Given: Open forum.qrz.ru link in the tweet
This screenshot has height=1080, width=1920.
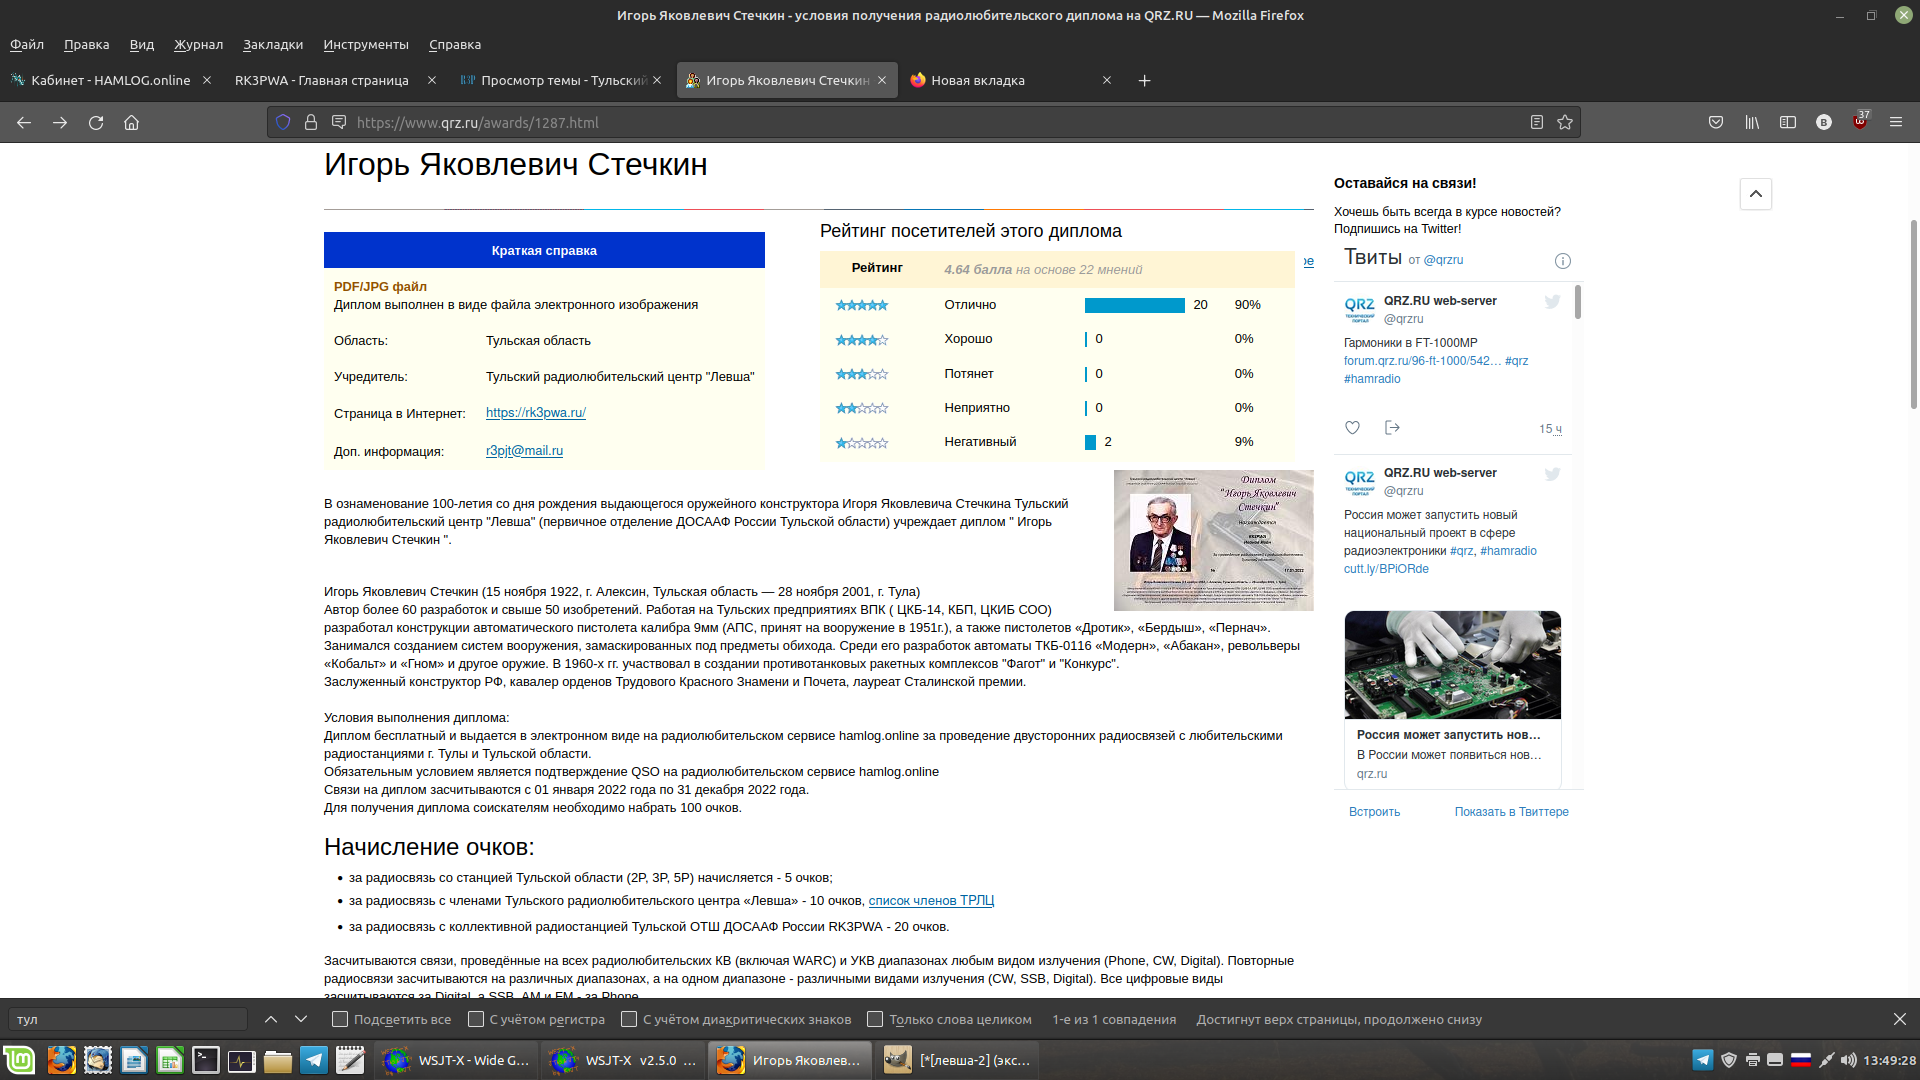Looking at the screenshot, I should click(1422, 361).
